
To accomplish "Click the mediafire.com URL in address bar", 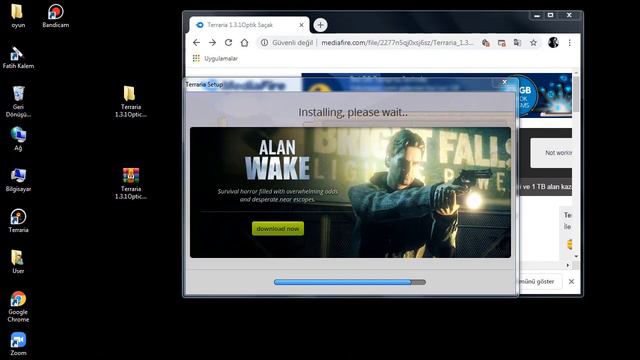I will coord(397,42).
